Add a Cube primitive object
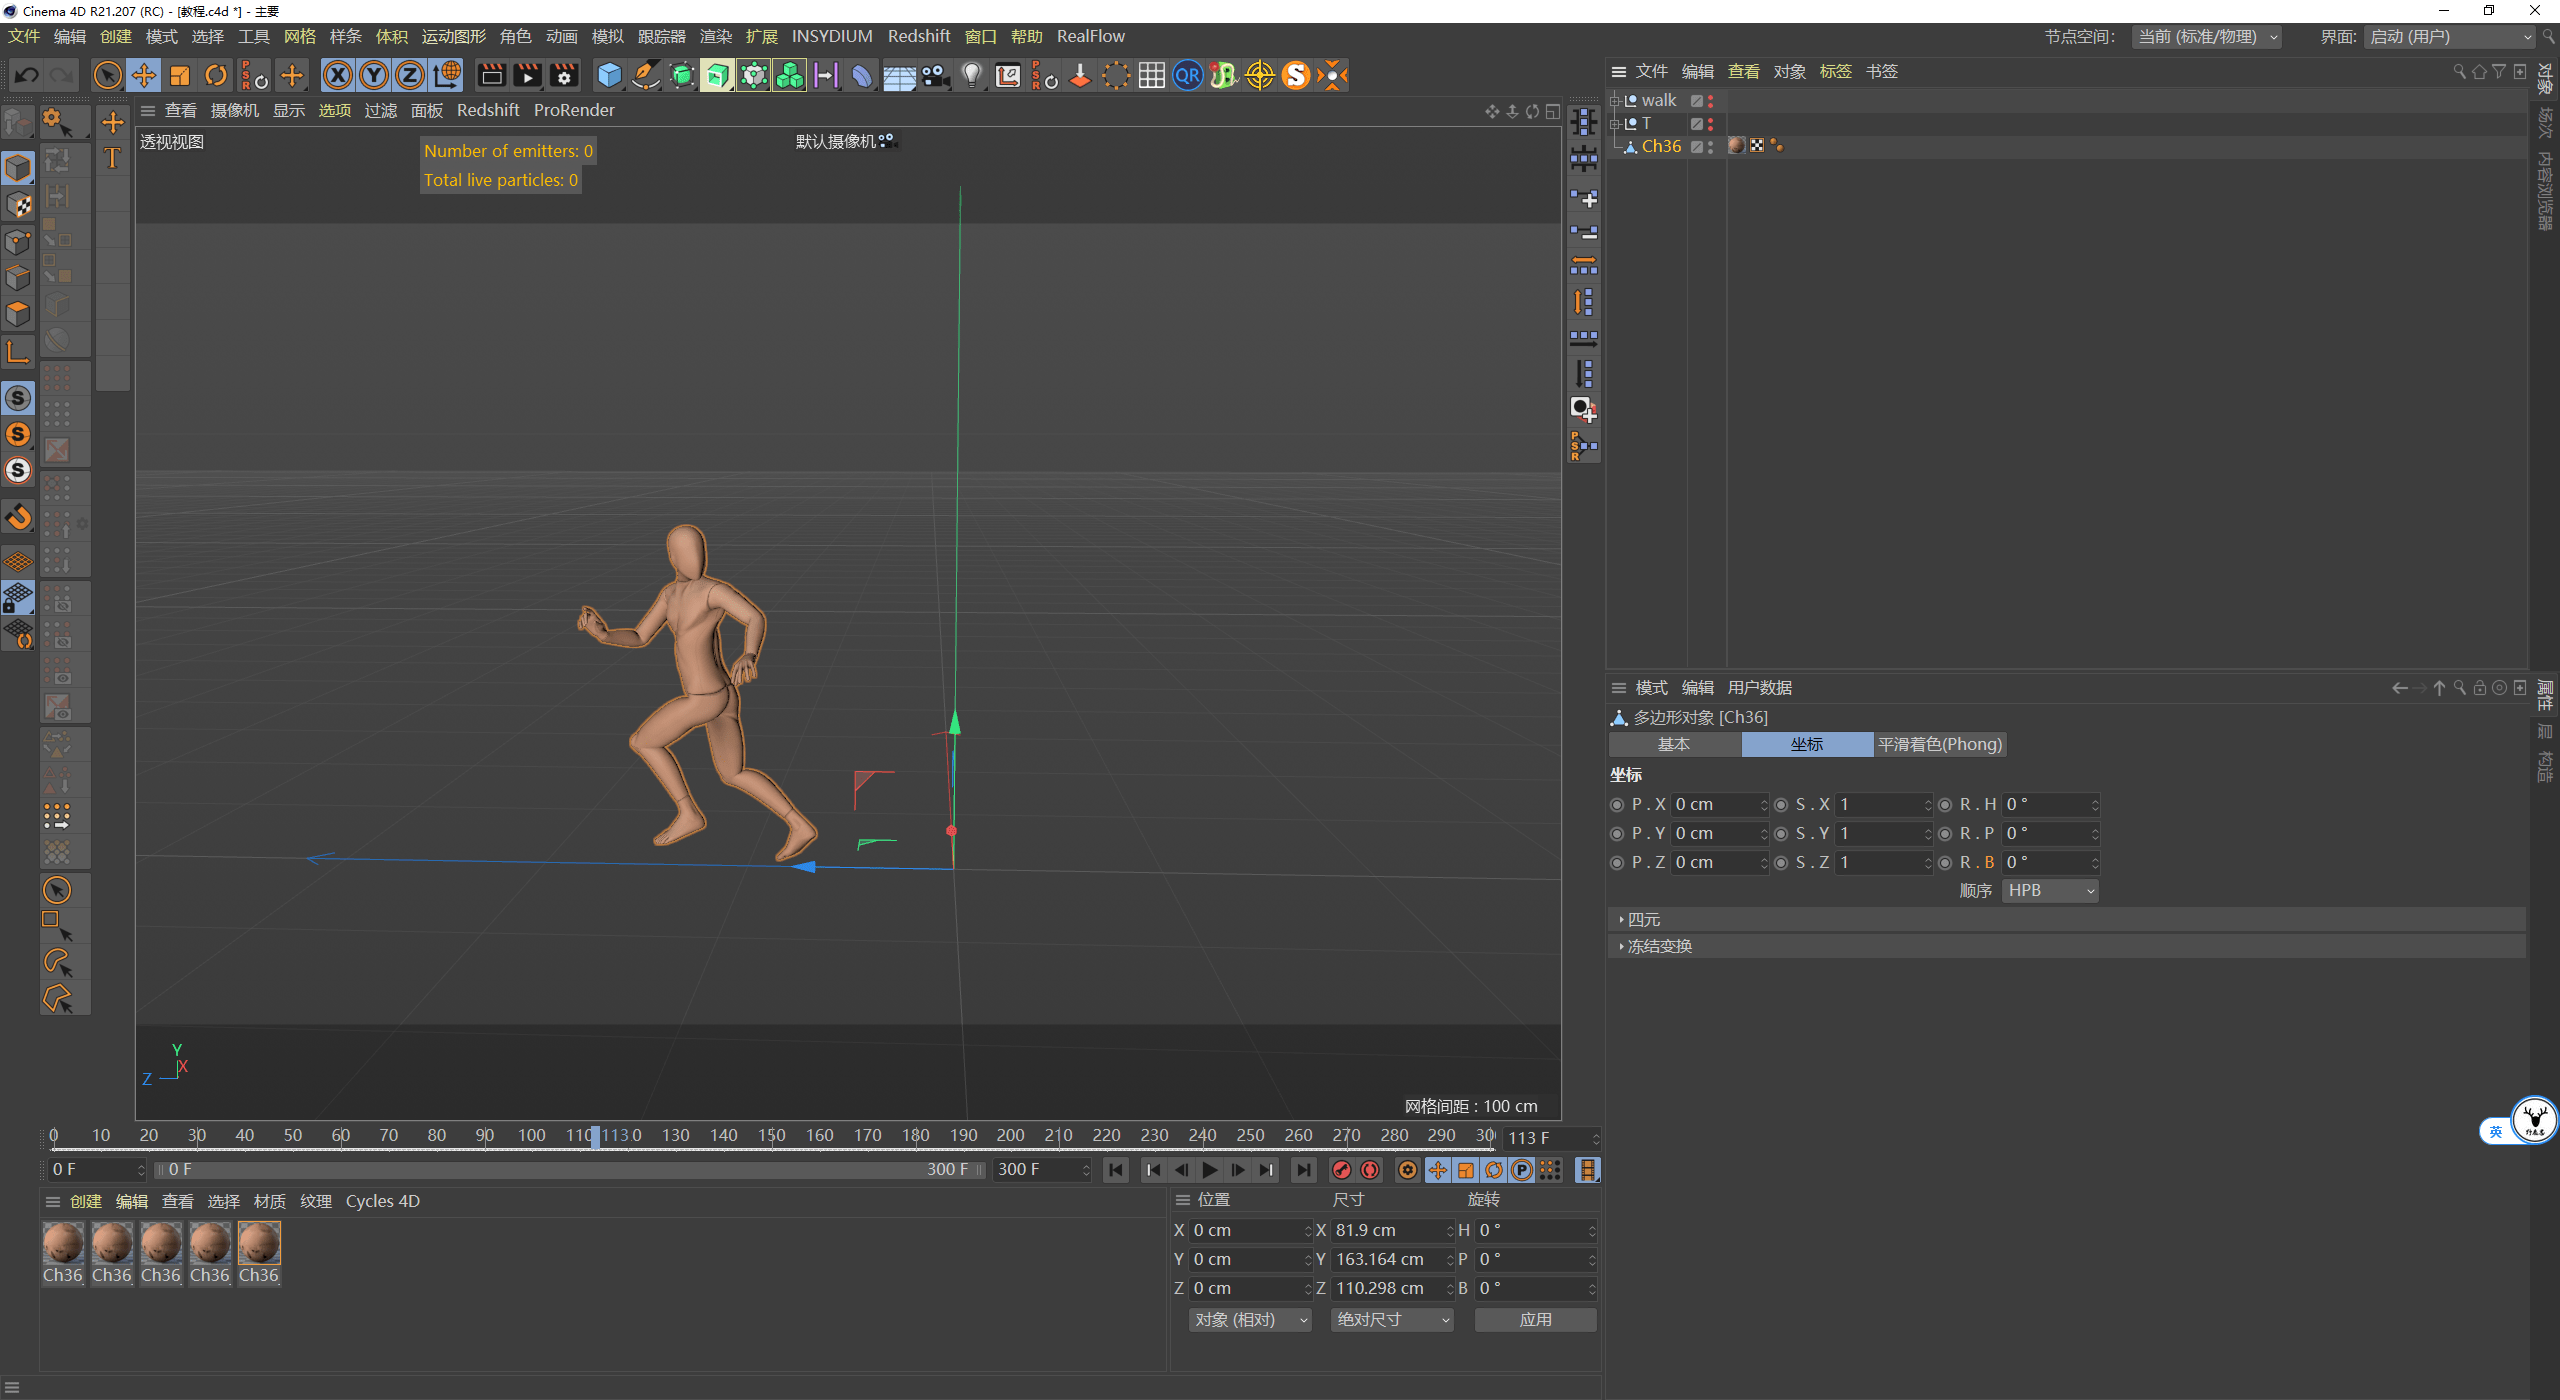Viewport: 2560px width, 1400px height. tap(609, 75)
